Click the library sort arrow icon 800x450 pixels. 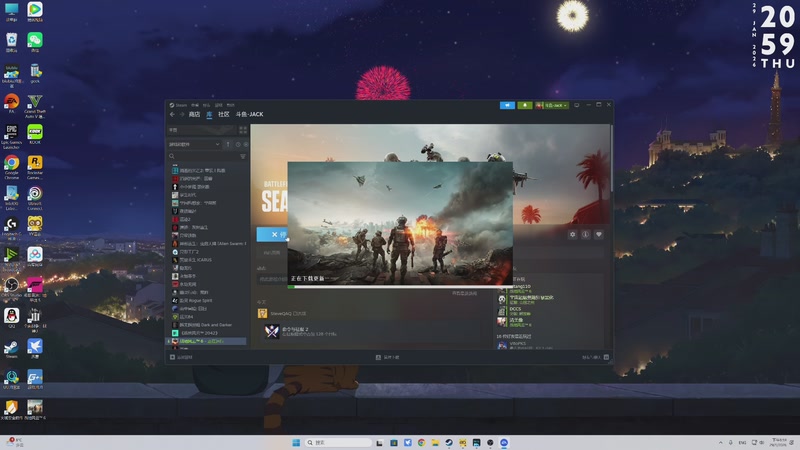click(228, 144)
